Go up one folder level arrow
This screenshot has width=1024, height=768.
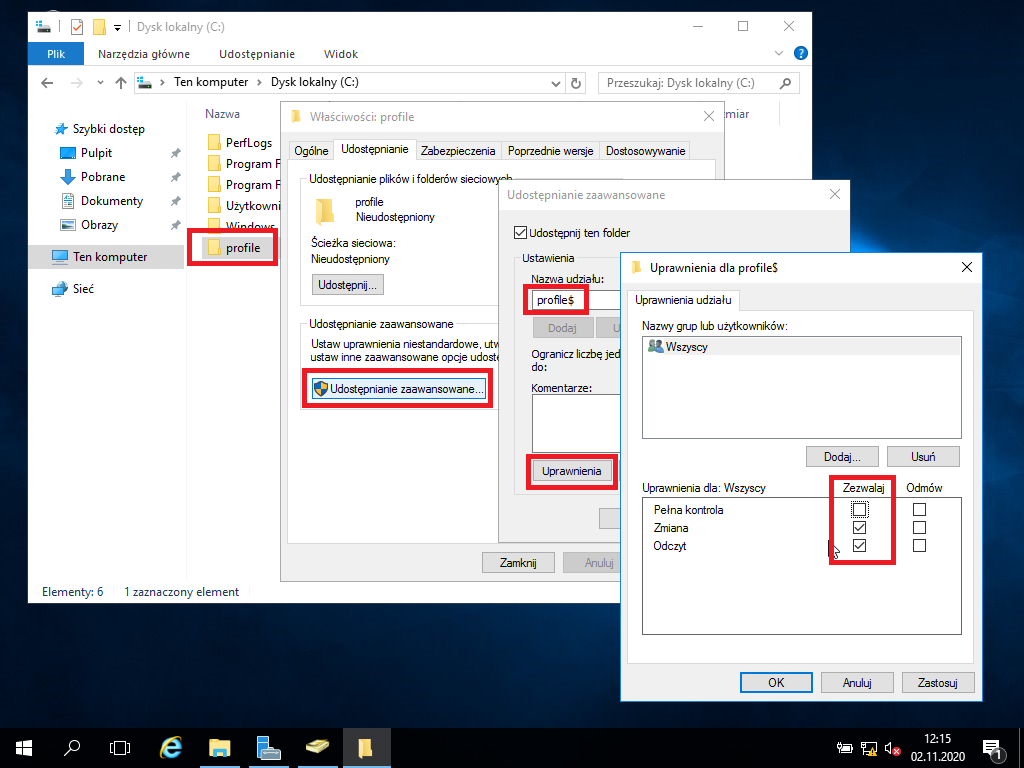(121, 82)
